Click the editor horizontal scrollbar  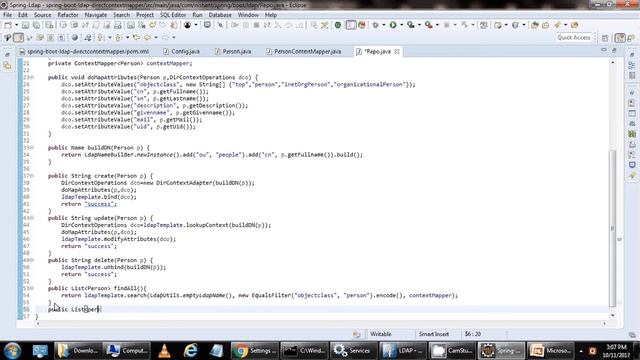[320, 323]
